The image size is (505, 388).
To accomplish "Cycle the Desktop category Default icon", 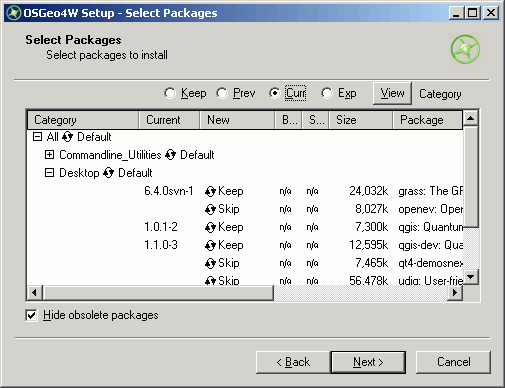I will tap(108, 173).
